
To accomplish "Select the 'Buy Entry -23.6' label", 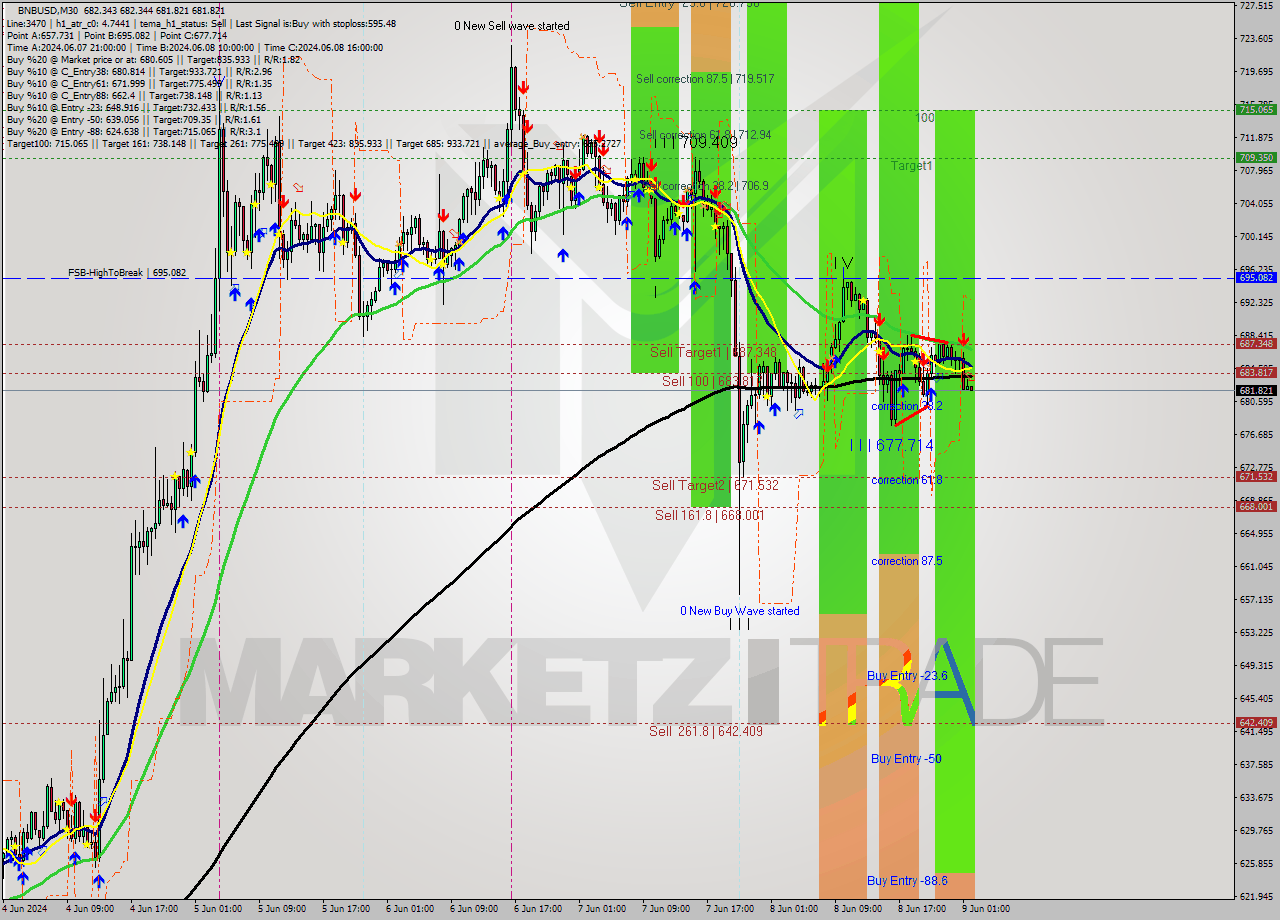I will [907, 676].
